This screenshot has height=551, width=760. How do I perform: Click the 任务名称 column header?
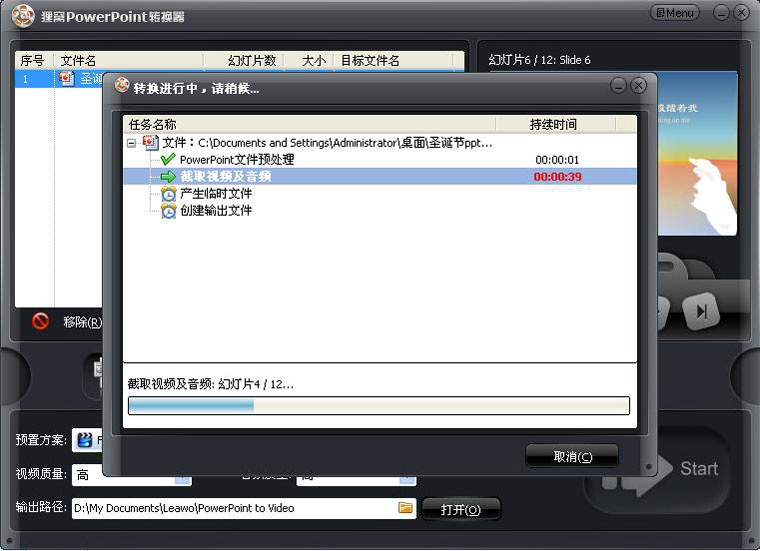pos(310,125)
